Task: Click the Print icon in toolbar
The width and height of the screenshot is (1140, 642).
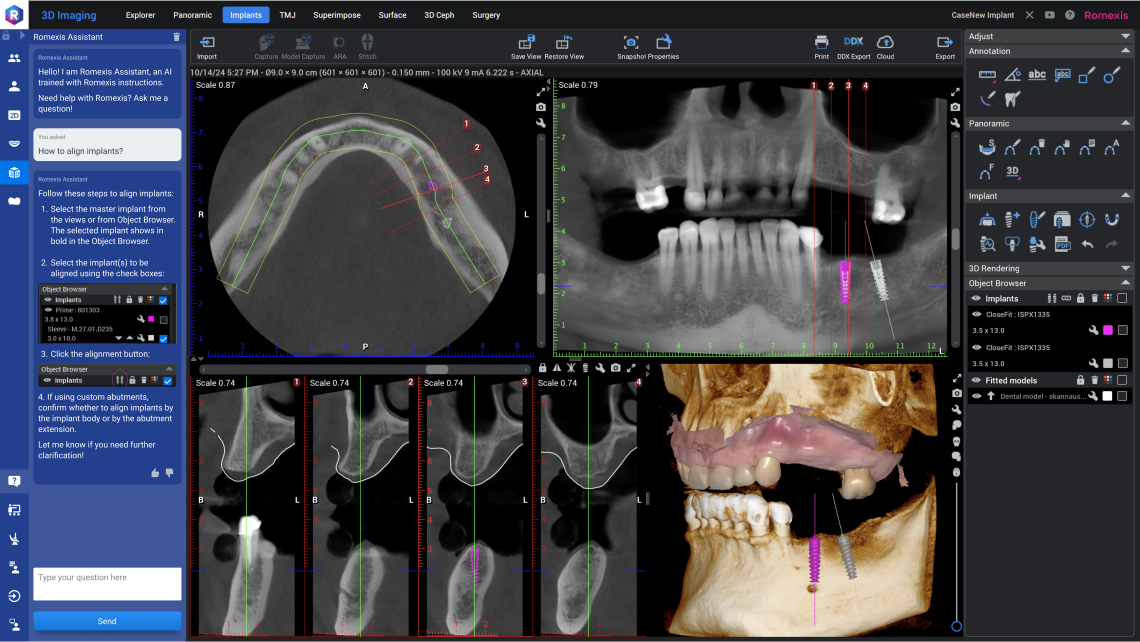Action: 821,42
